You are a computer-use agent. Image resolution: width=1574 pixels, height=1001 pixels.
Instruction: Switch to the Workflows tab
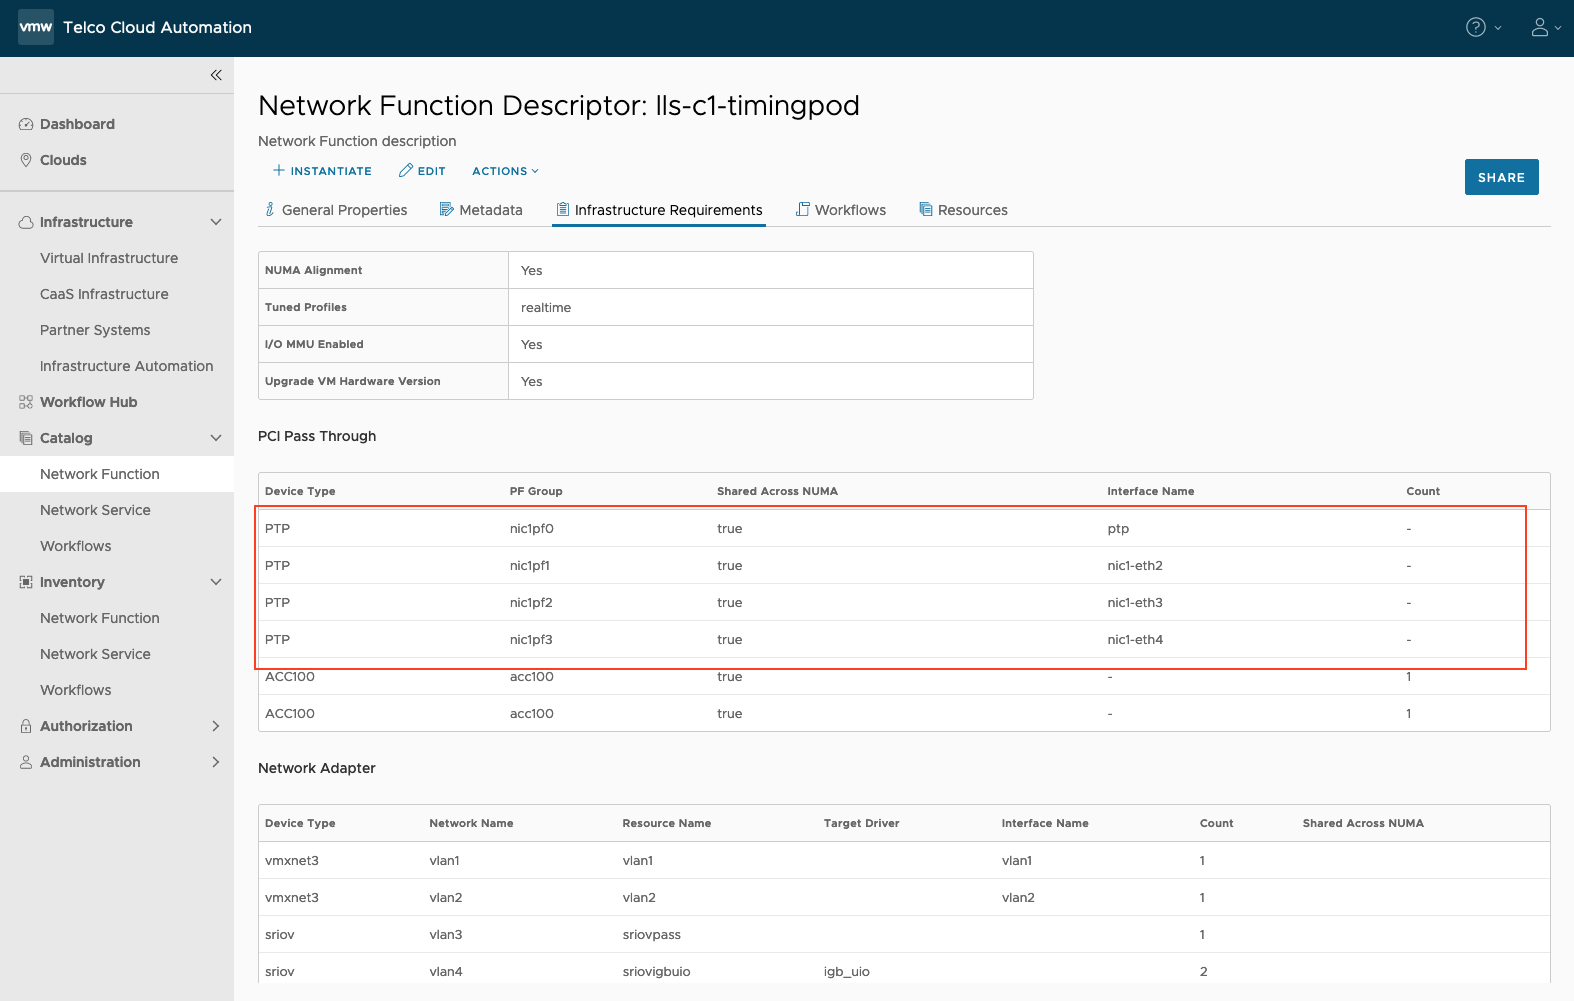tap(841, 210)
